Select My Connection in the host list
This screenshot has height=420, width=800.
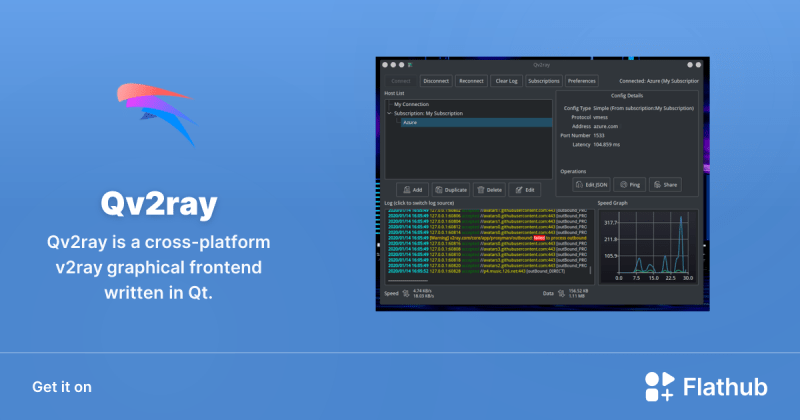coord(411,104)
